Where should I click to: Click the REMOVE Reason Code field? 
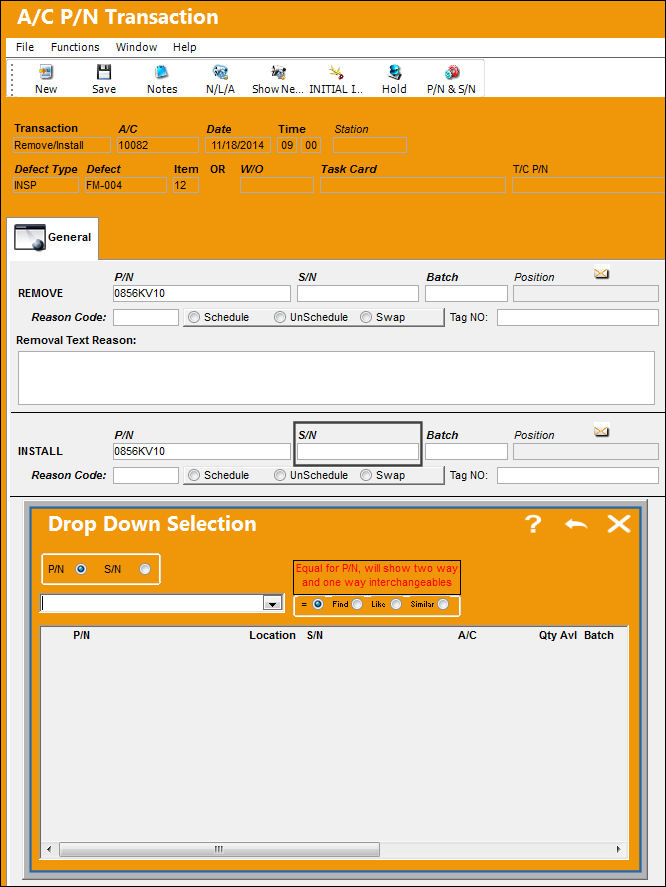pyautogui.click(x=145, y=317)
